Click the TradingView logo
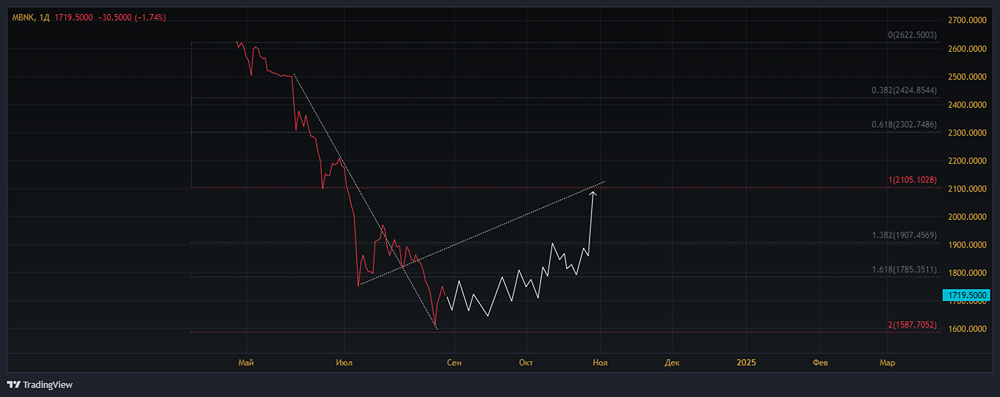 pos(40,385)
